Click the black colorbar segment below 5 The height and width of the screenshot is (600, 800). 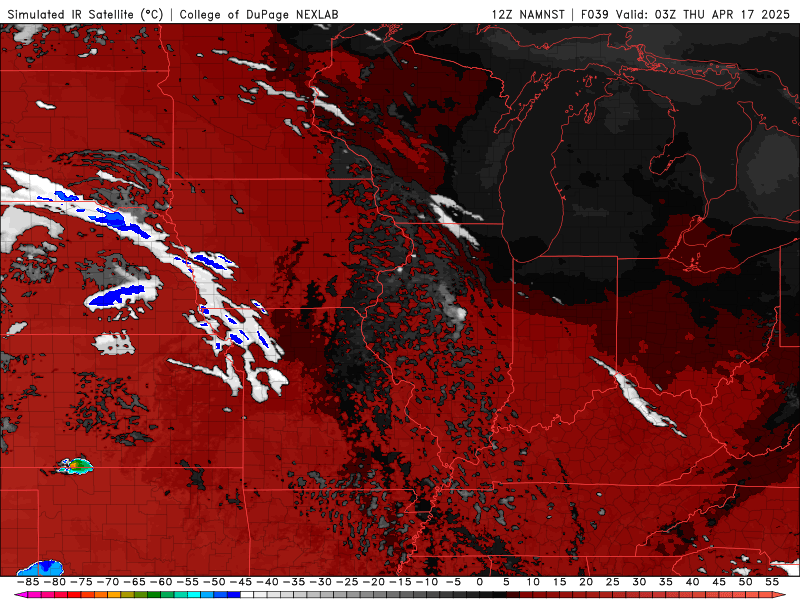[500, 595]
